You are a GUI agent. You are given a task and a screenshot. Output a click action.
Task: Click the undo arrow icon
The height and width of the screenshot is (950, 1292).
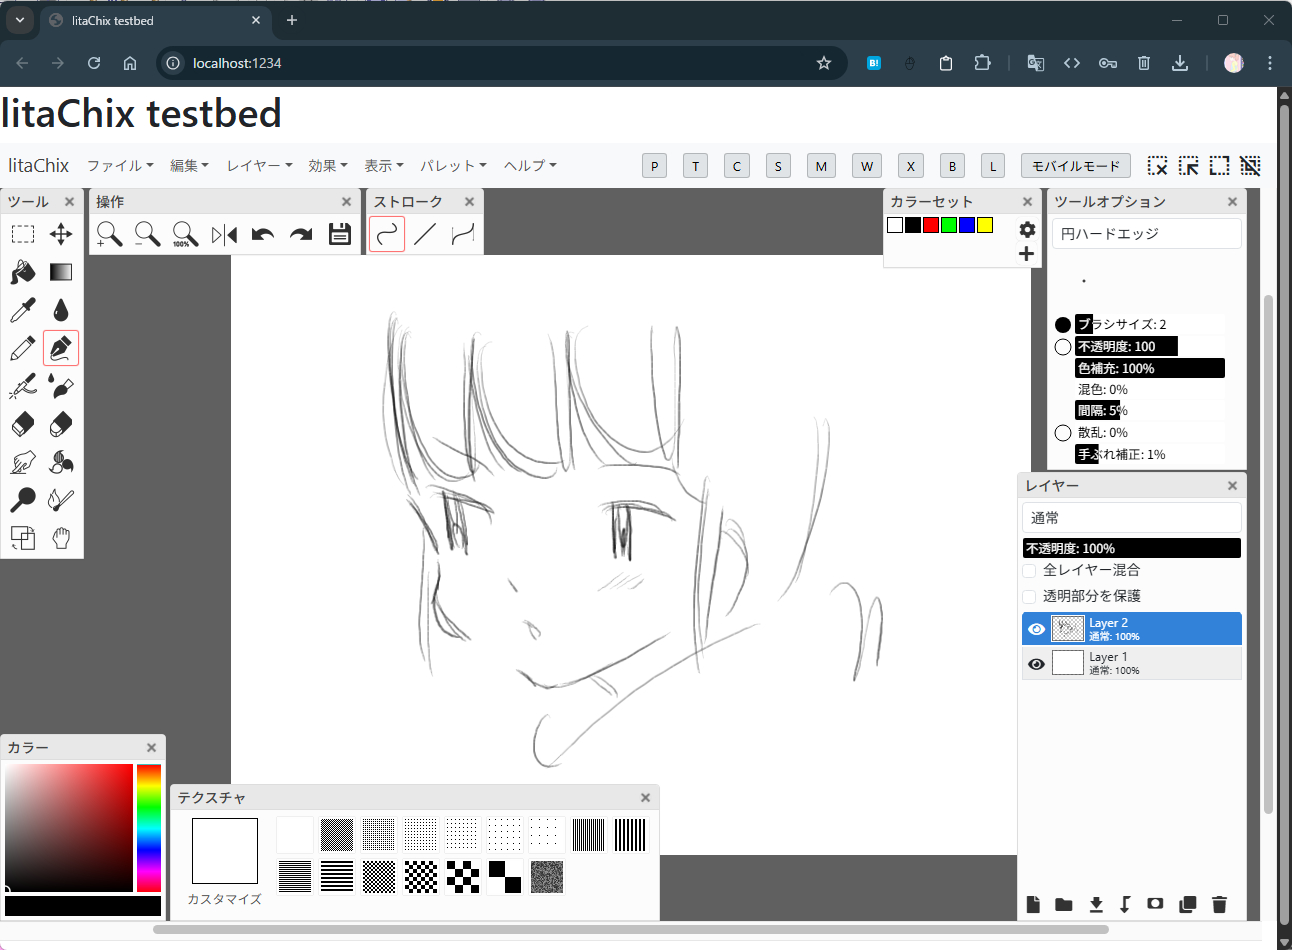click(x=263, y=234)
